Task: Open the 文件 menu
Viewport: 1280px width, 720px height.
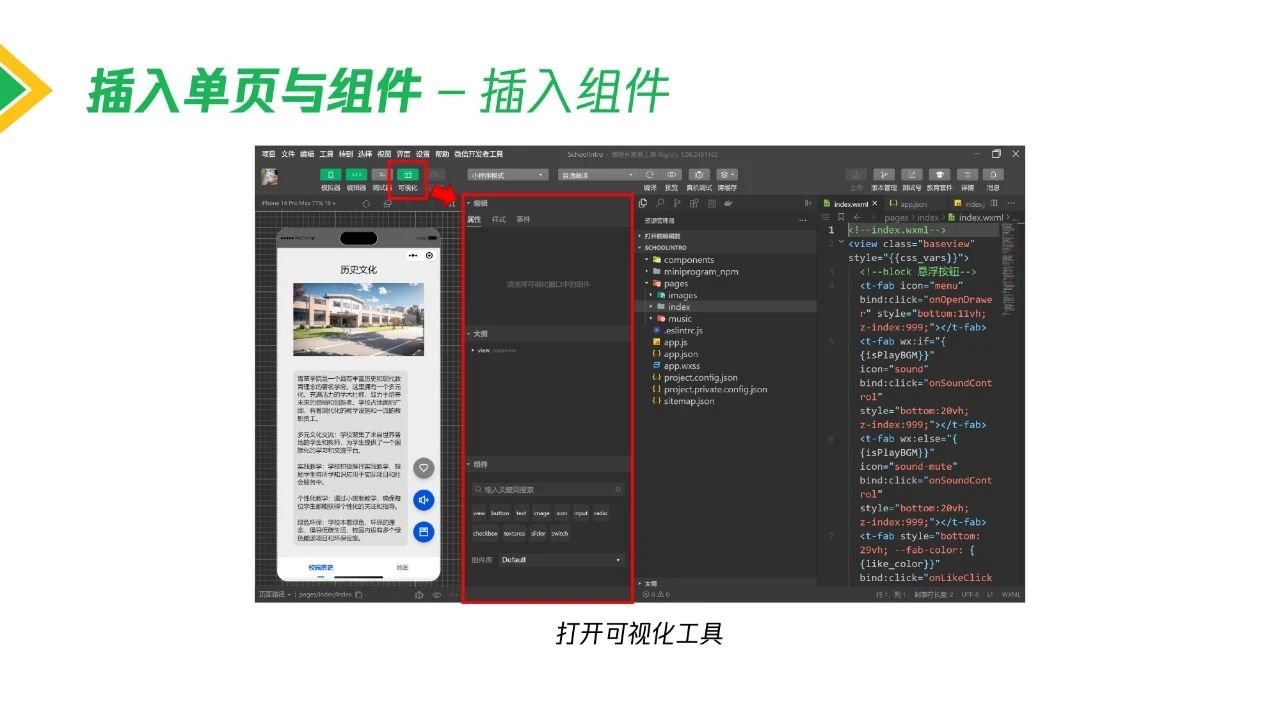Action: (x=288, y=154)
